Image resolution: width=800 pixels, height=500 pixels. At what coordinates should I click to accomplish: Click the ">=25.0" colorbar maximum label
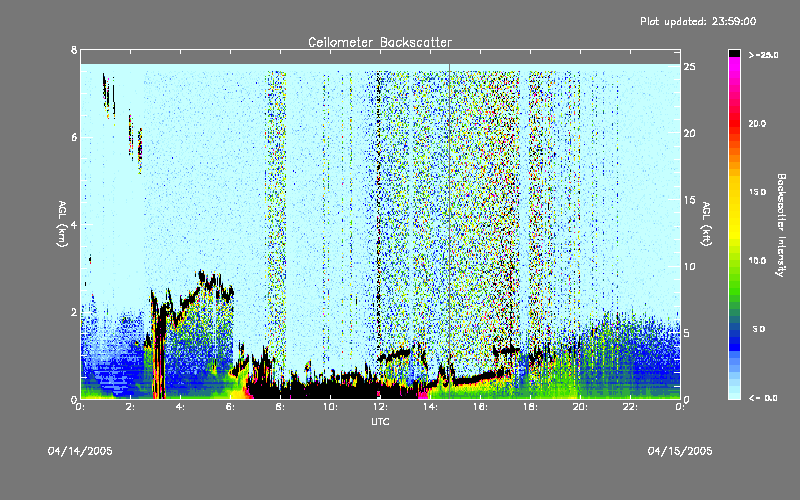tap(763, 55)
